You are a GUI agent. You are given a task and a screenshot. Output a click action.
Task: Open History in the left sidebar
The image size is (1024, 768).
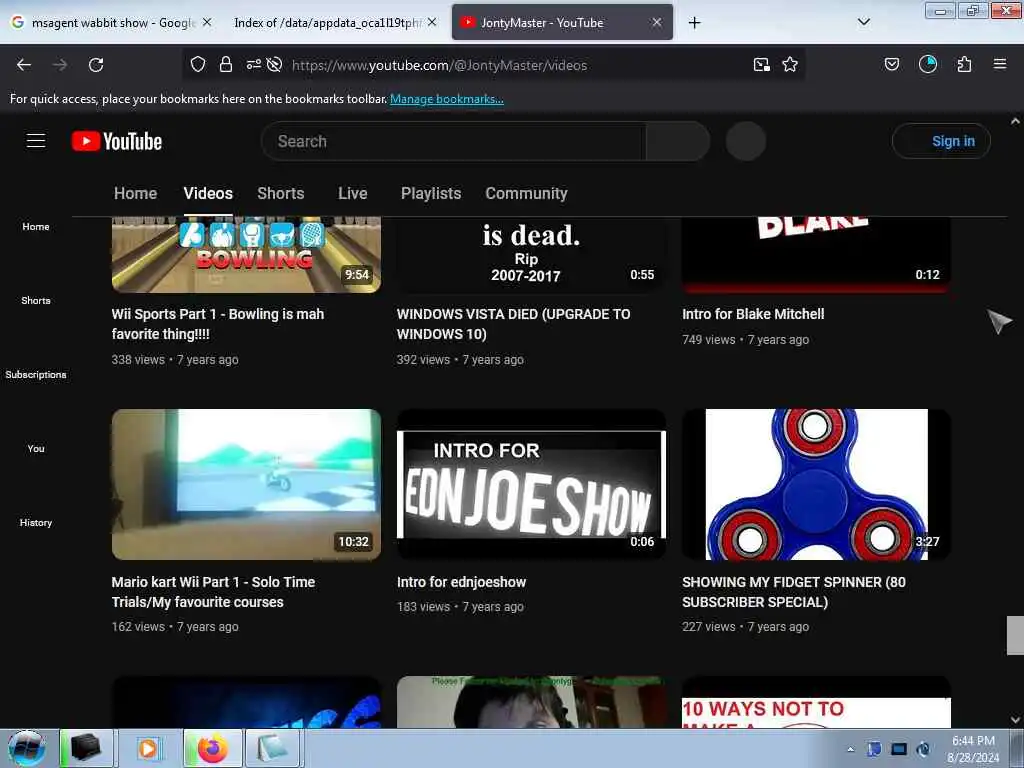point(36,522)
